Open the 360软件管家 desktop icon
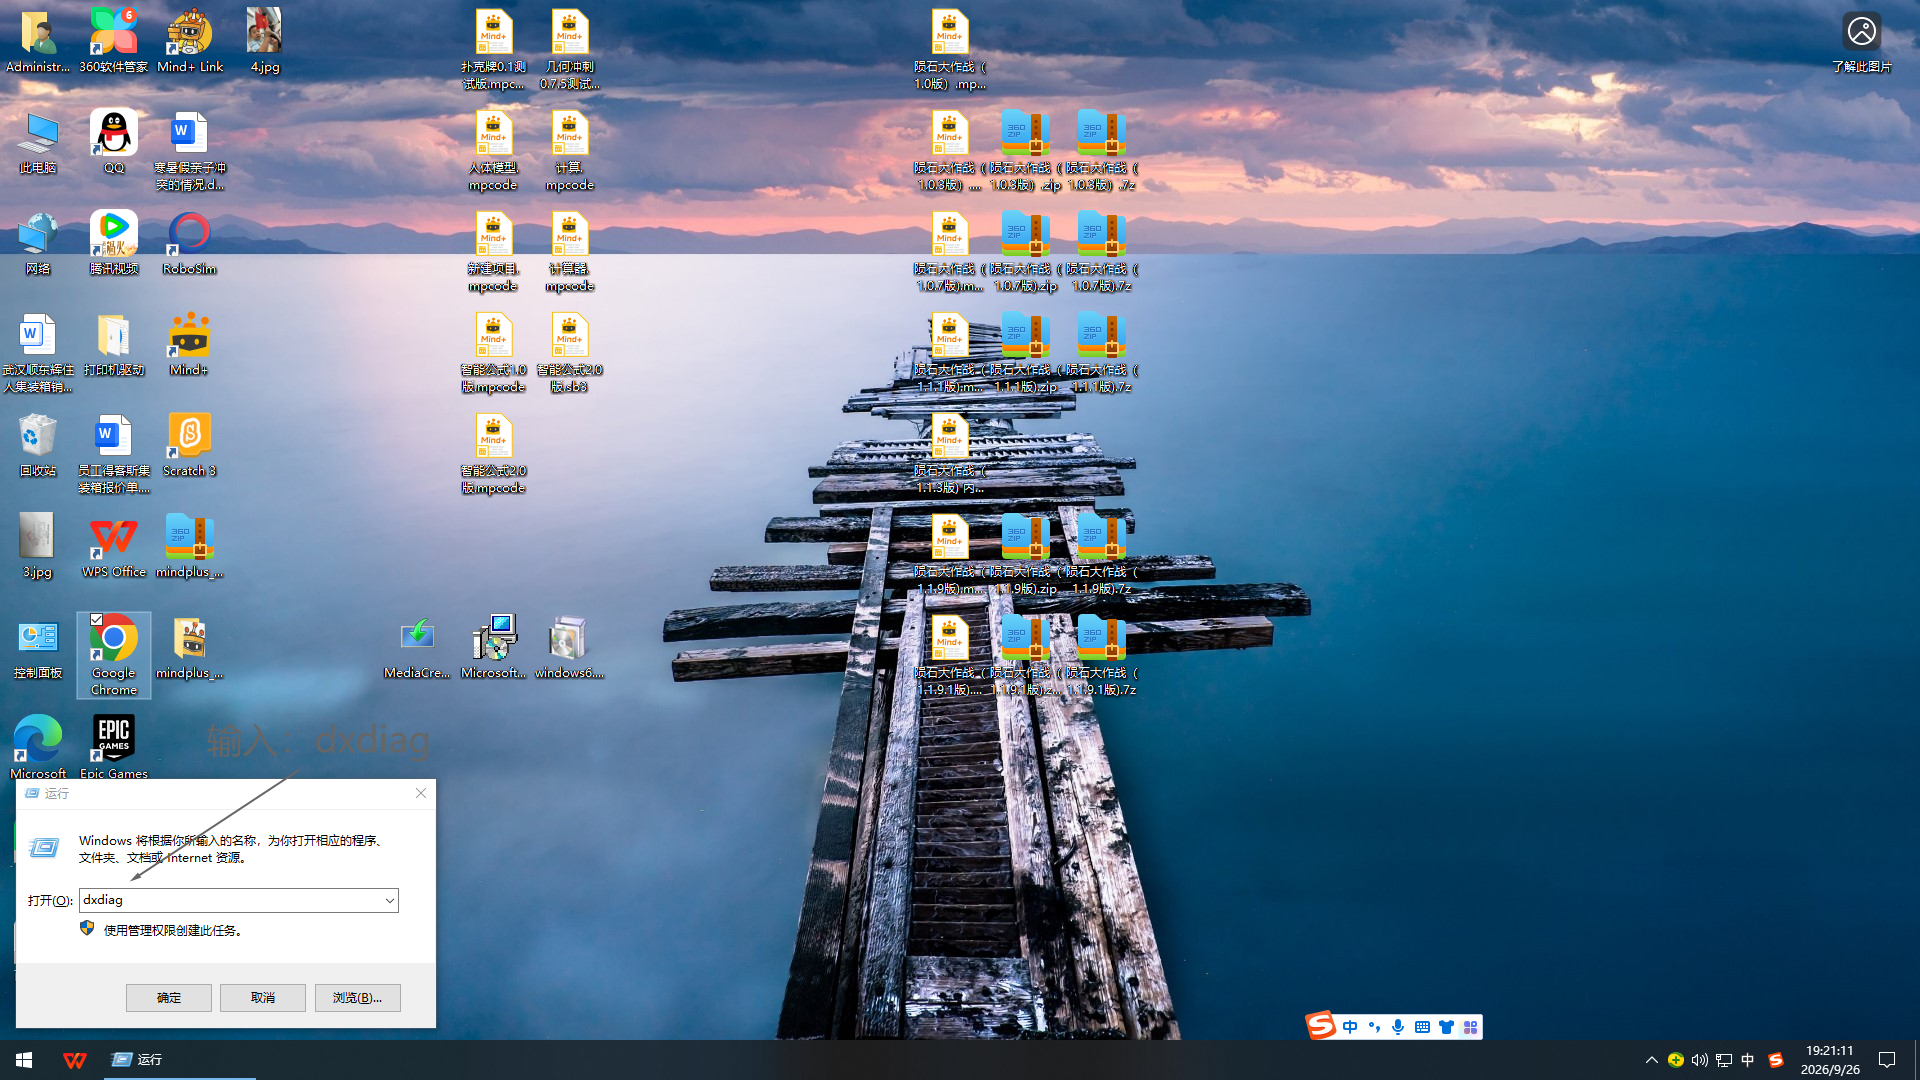 pyautogui.click(x=114, y=40)
